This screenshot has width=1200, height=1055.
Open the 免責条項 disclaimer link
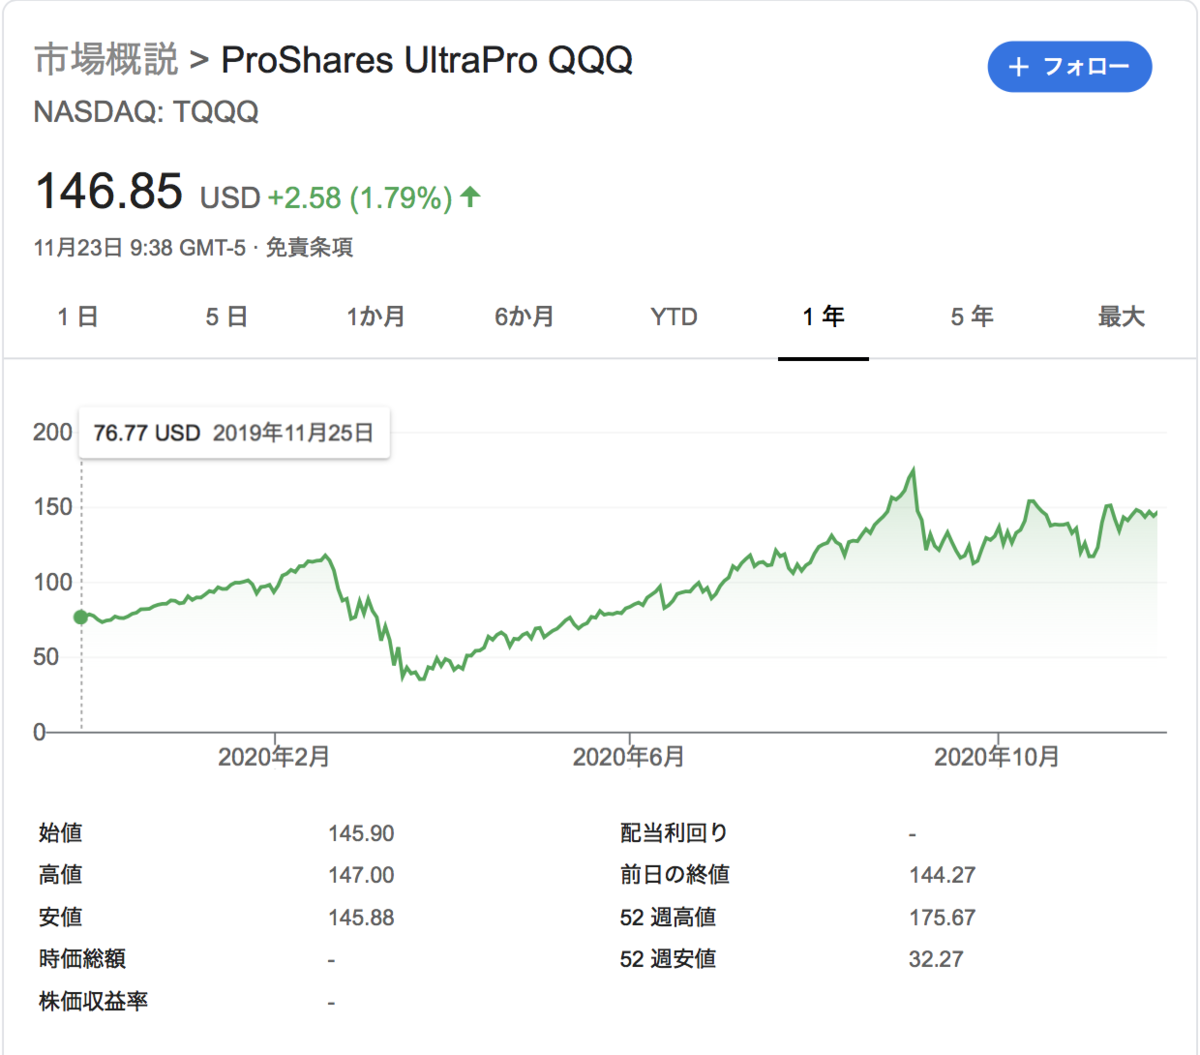309,248
